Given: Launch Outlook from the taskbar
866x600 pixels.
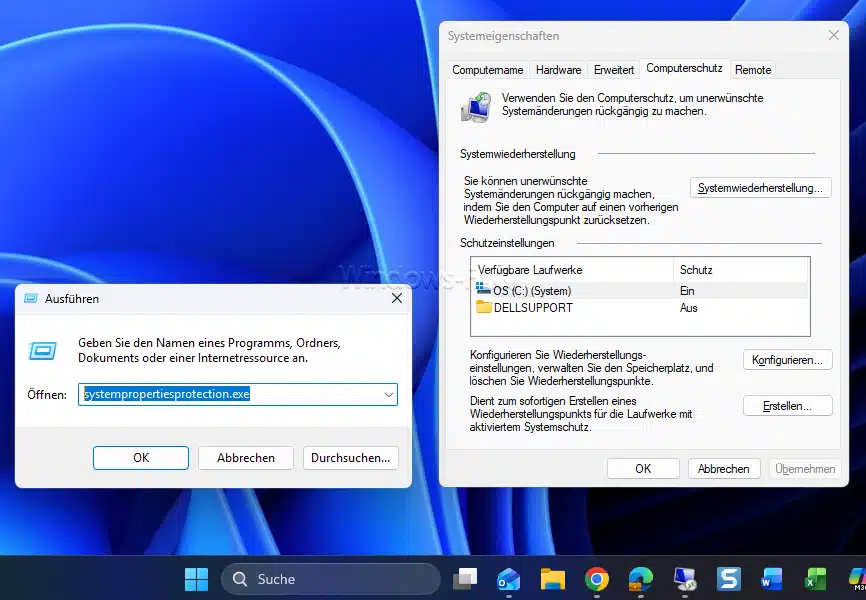Looking at the screenshot, I should (509, 579).
